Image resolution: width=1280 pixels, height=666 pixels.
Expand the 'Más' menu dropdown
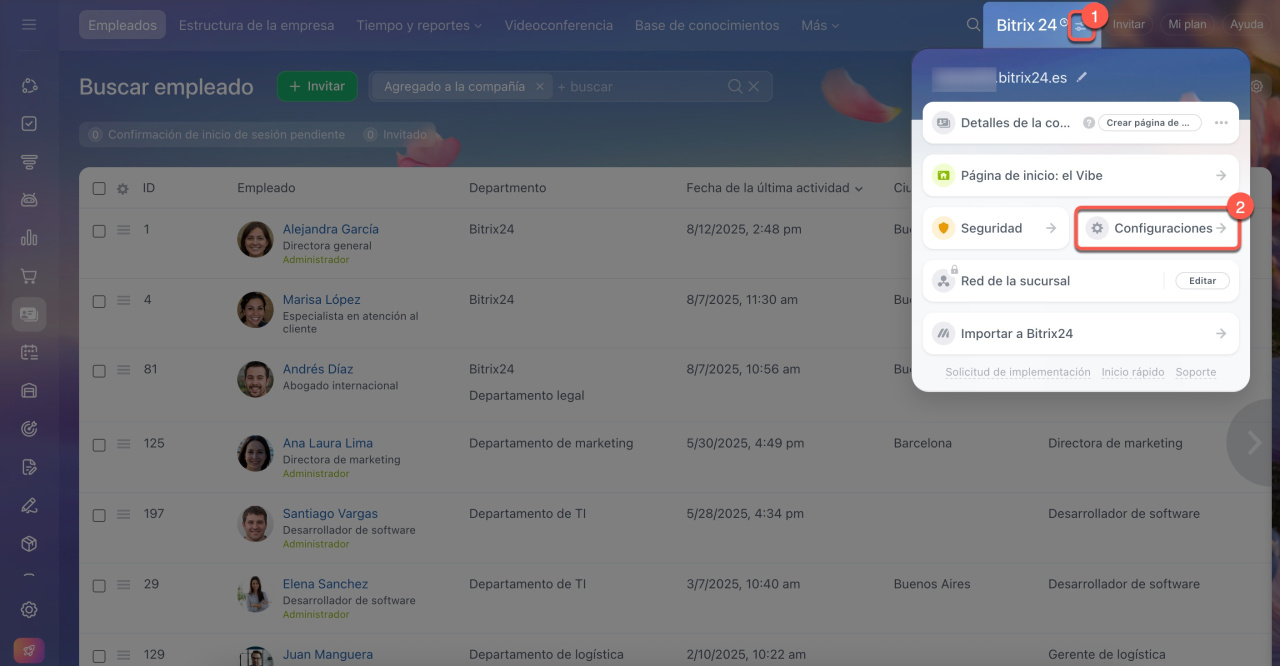point(820,25)
